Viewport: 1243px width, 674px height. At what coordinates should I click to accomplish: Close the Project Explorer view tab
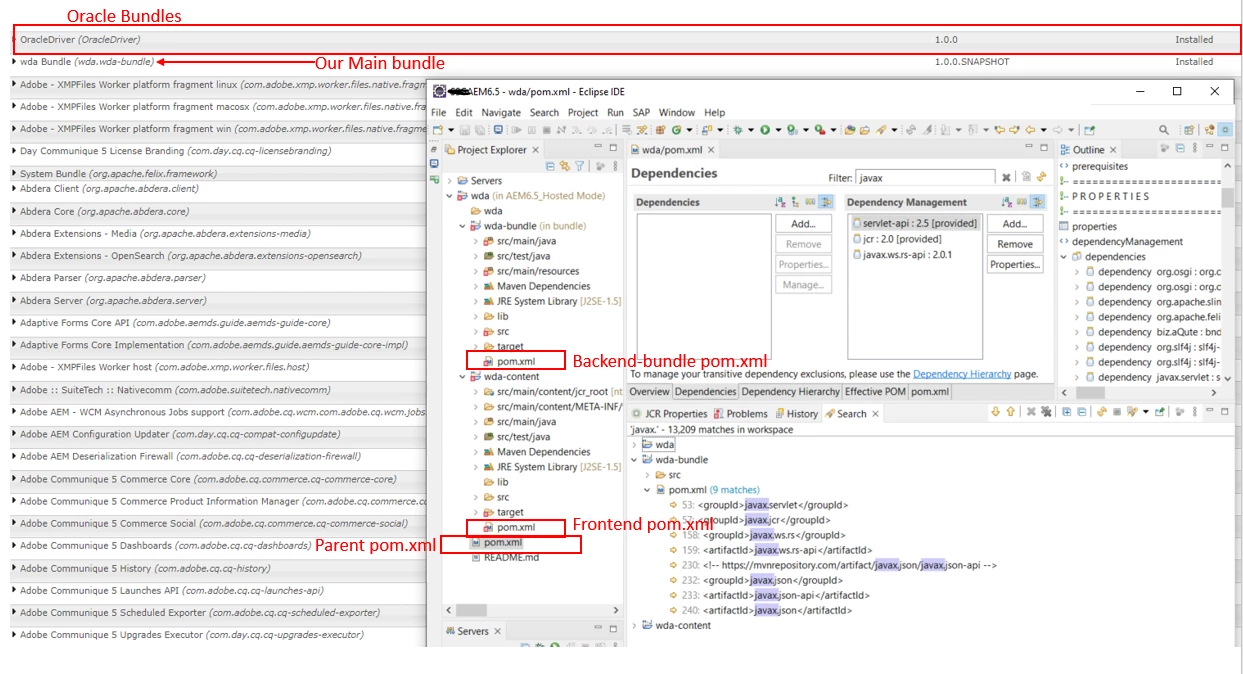(x=535, y=150)
